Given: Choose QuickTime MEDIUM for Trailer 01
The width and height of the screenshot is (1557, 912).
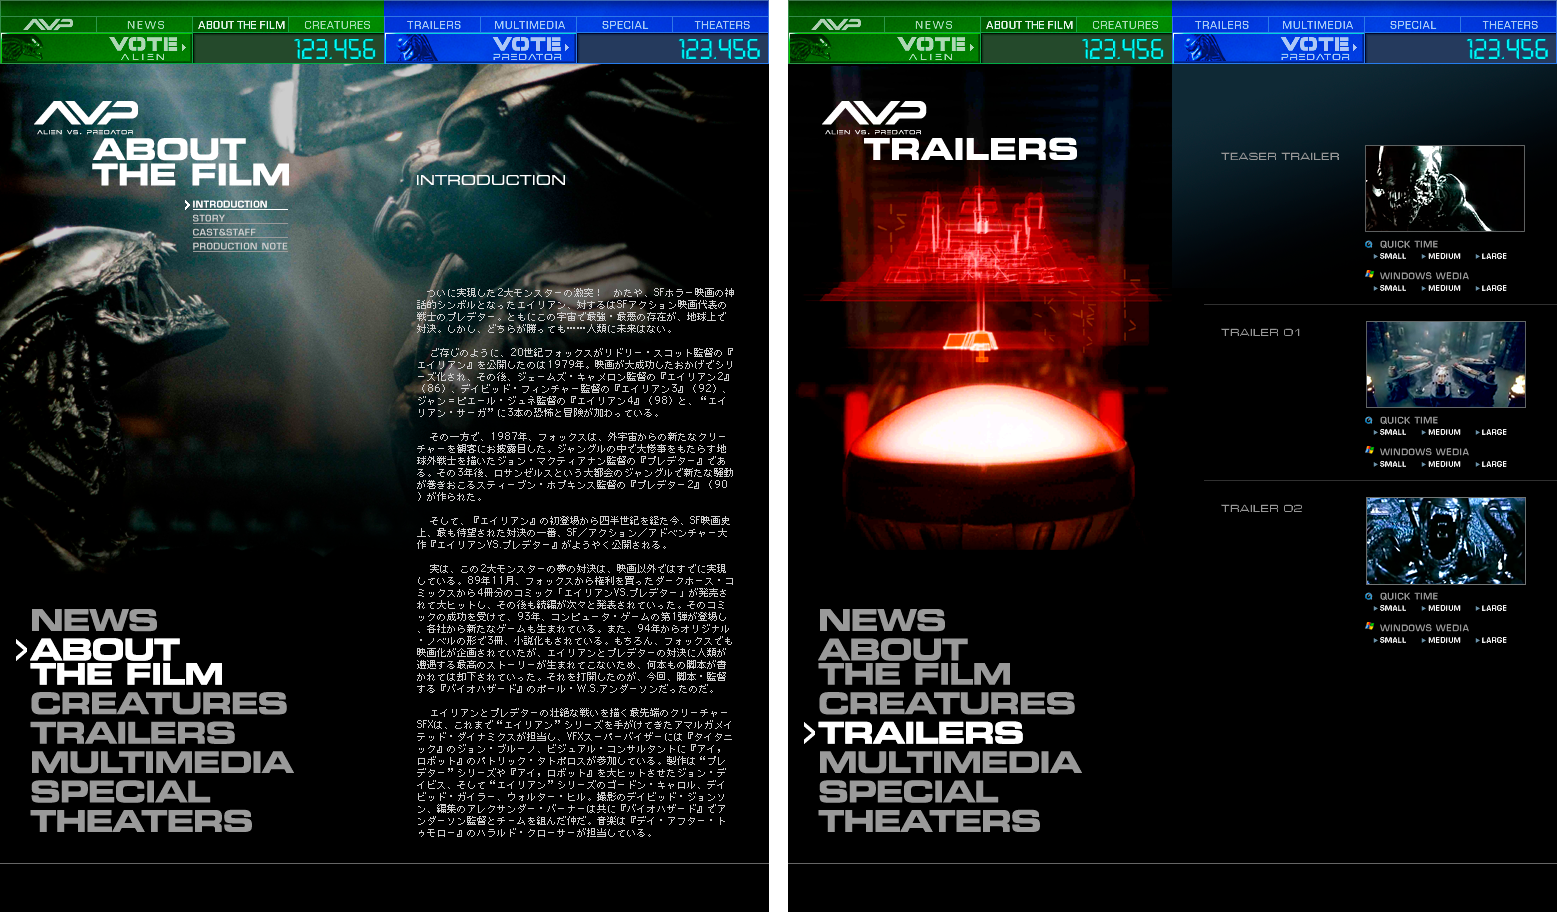Looking at the screenshot, I should (x=1441, y=432).
